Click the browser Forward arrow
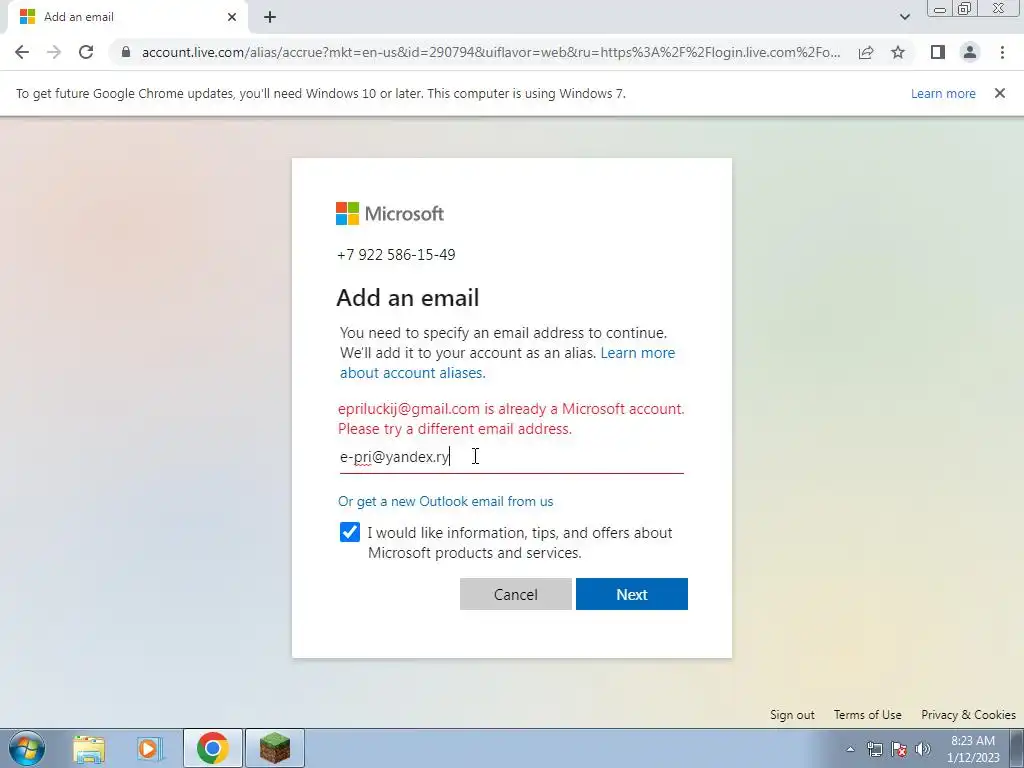1024x768 pixels. (x=54, y=52)
